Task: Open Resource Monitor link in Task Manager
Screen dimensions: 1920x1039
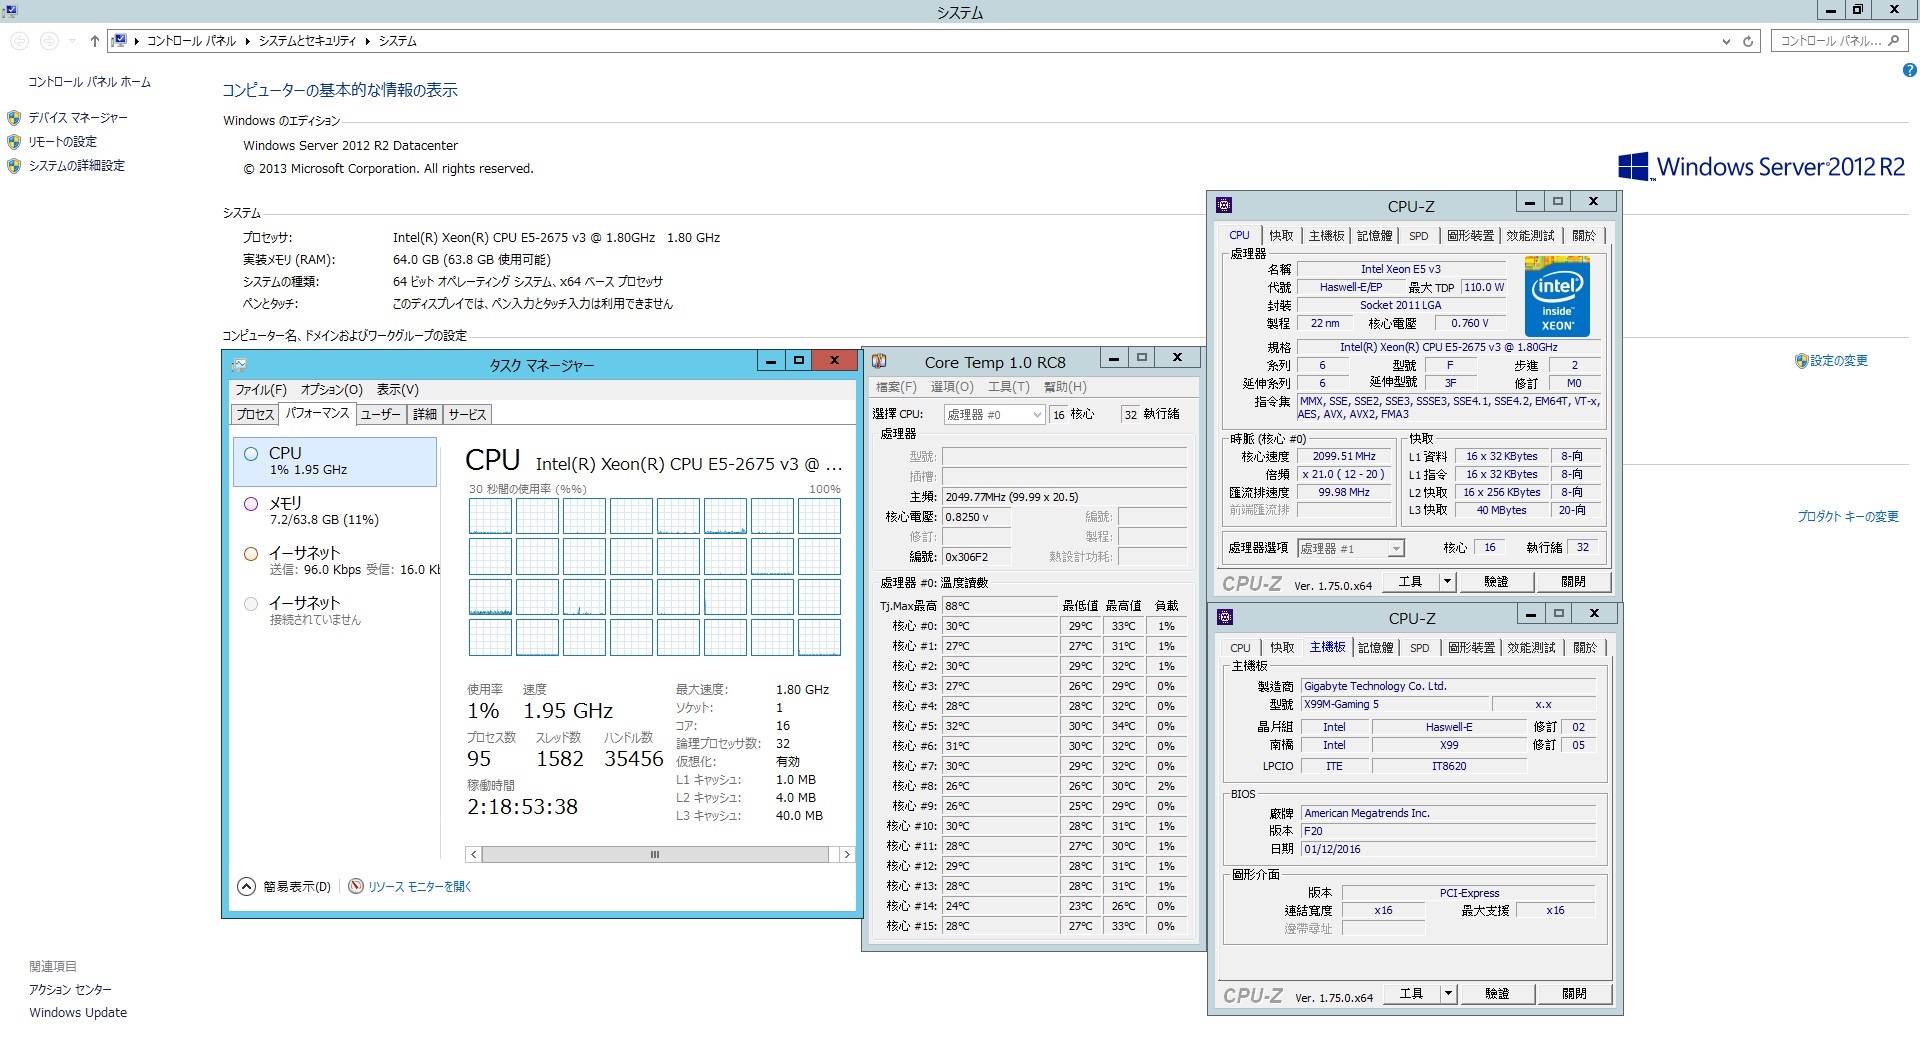Action: tap(419, 887)
